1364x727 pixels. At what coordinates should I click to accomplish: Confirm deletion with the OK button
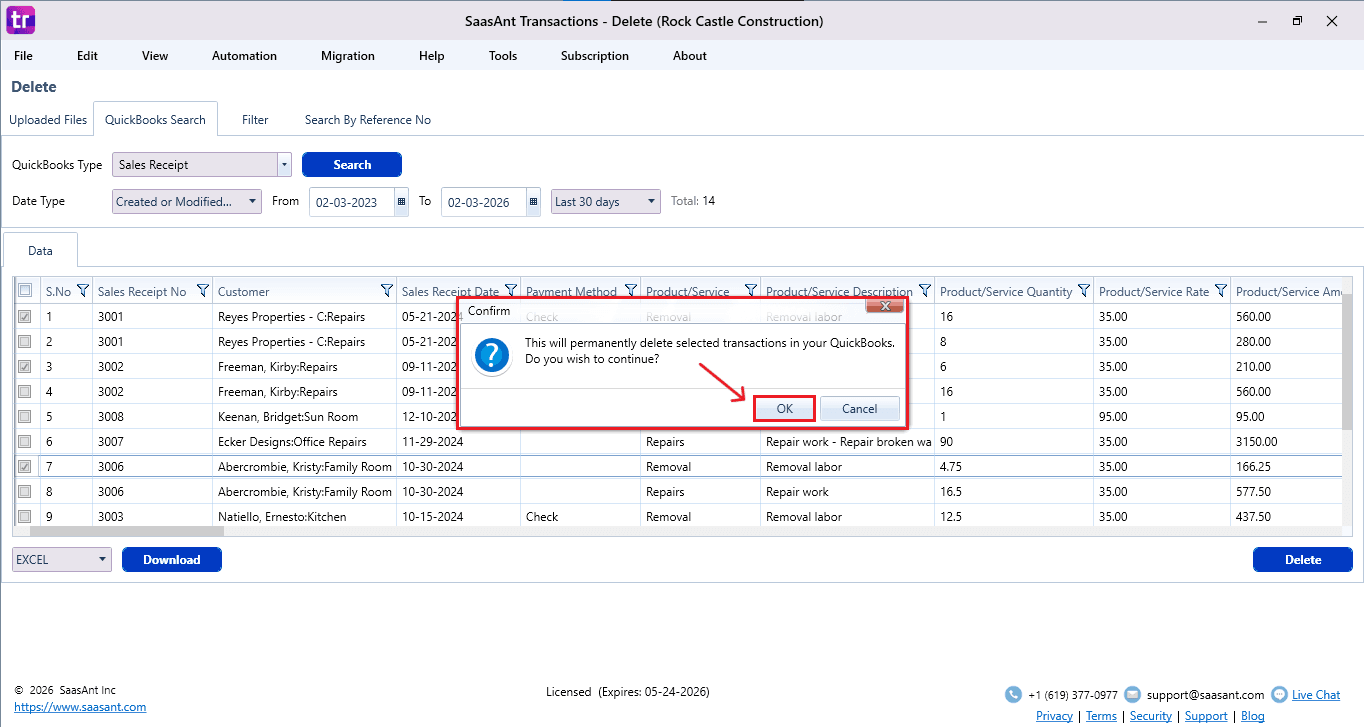coord(784,408)
